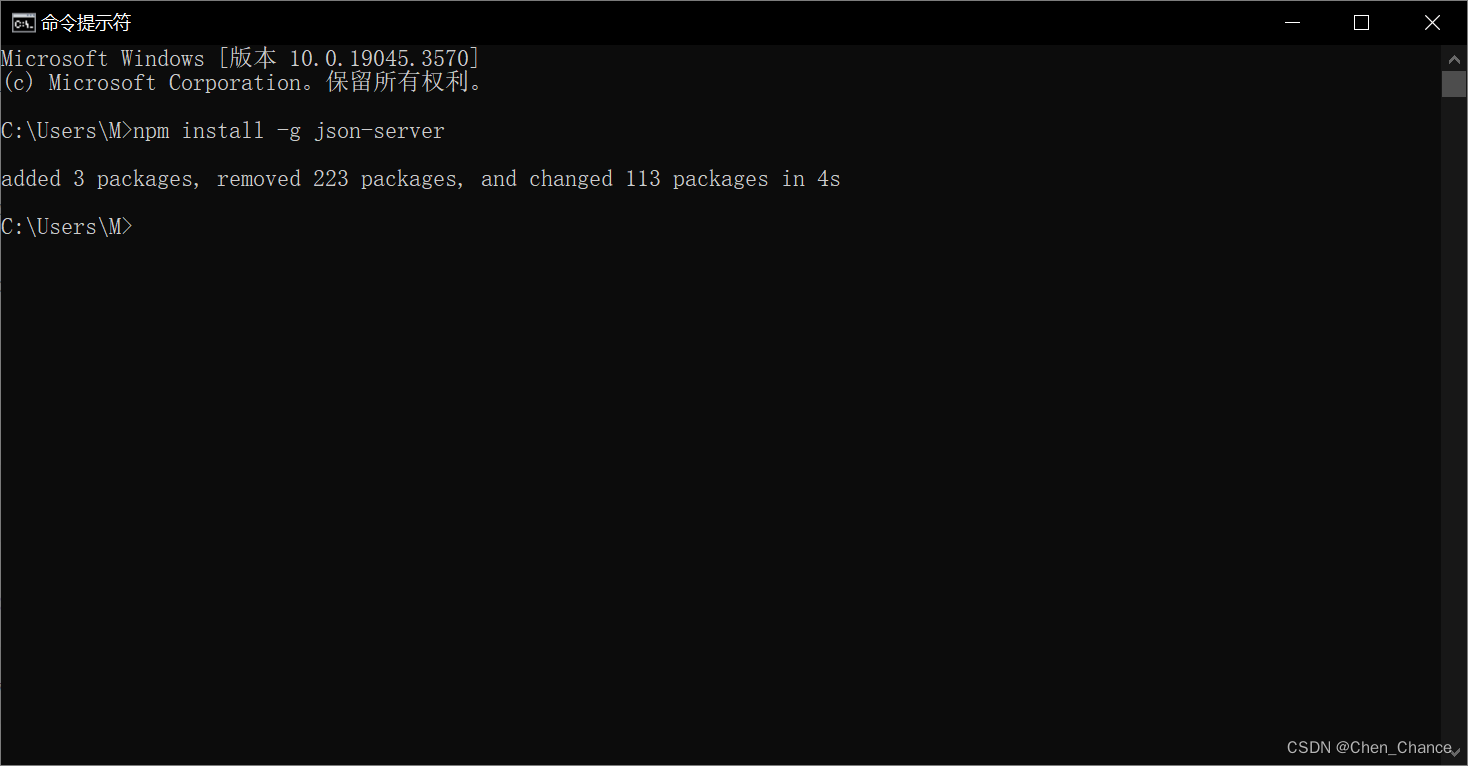This screenshot has width=1468, height=766.
Task: Click the scrollbar up arrow
Action: (x=1454, y=58)
